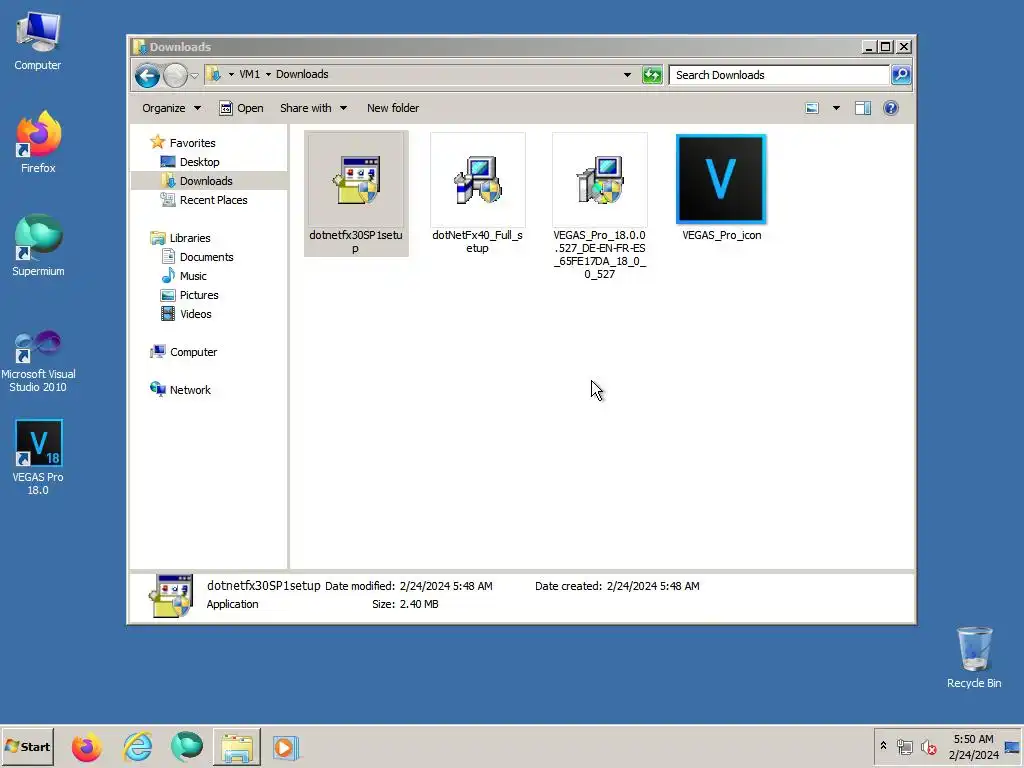This screenshot has width=1024, height=768.
Task: Click the Downloads breadcrumb segment
Action: pos(302,74)
